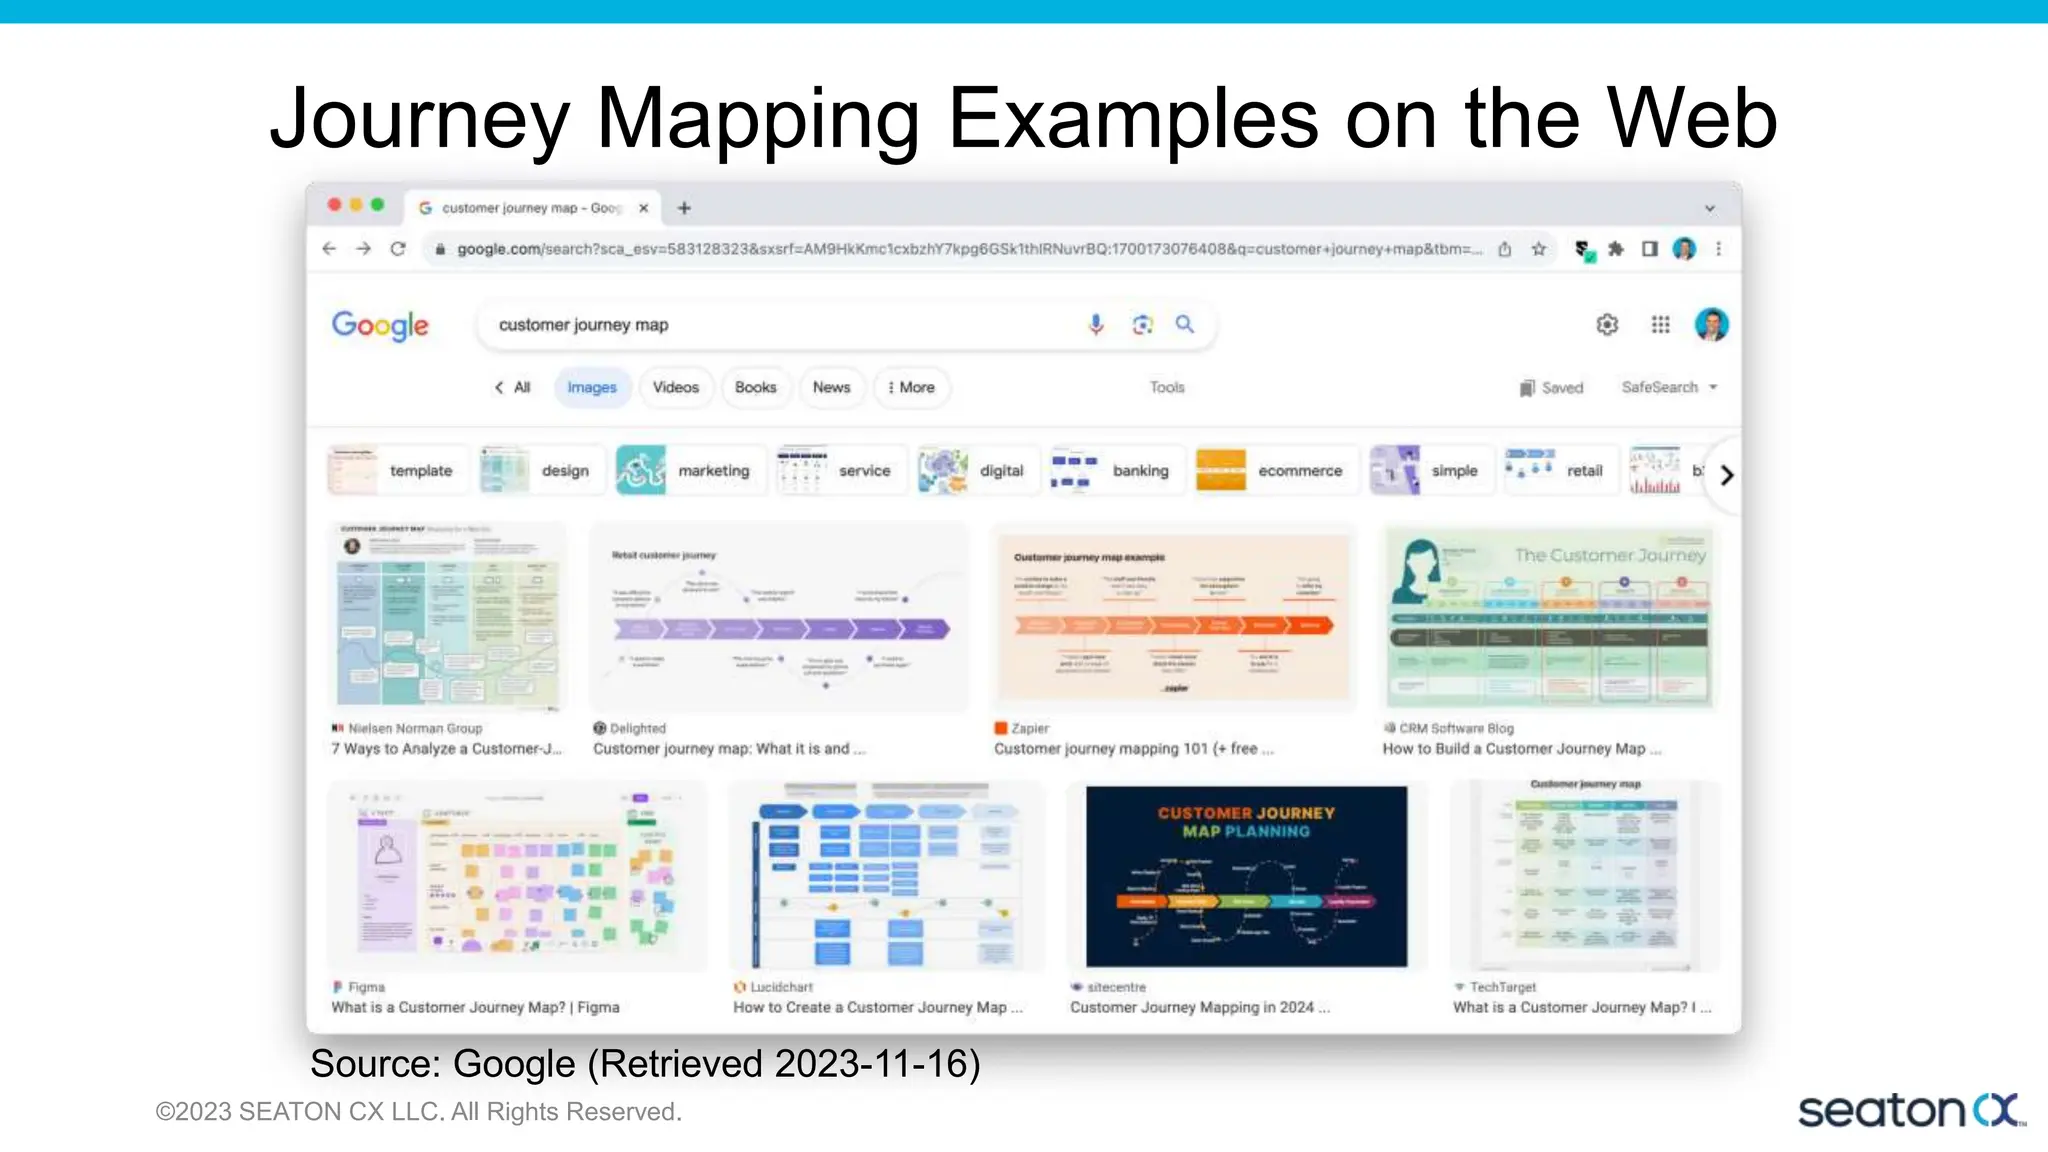Open link How to Create a Customer Journey Map
Viewport: 2048px width, 1152px height.
click(x=878, y=1008)
